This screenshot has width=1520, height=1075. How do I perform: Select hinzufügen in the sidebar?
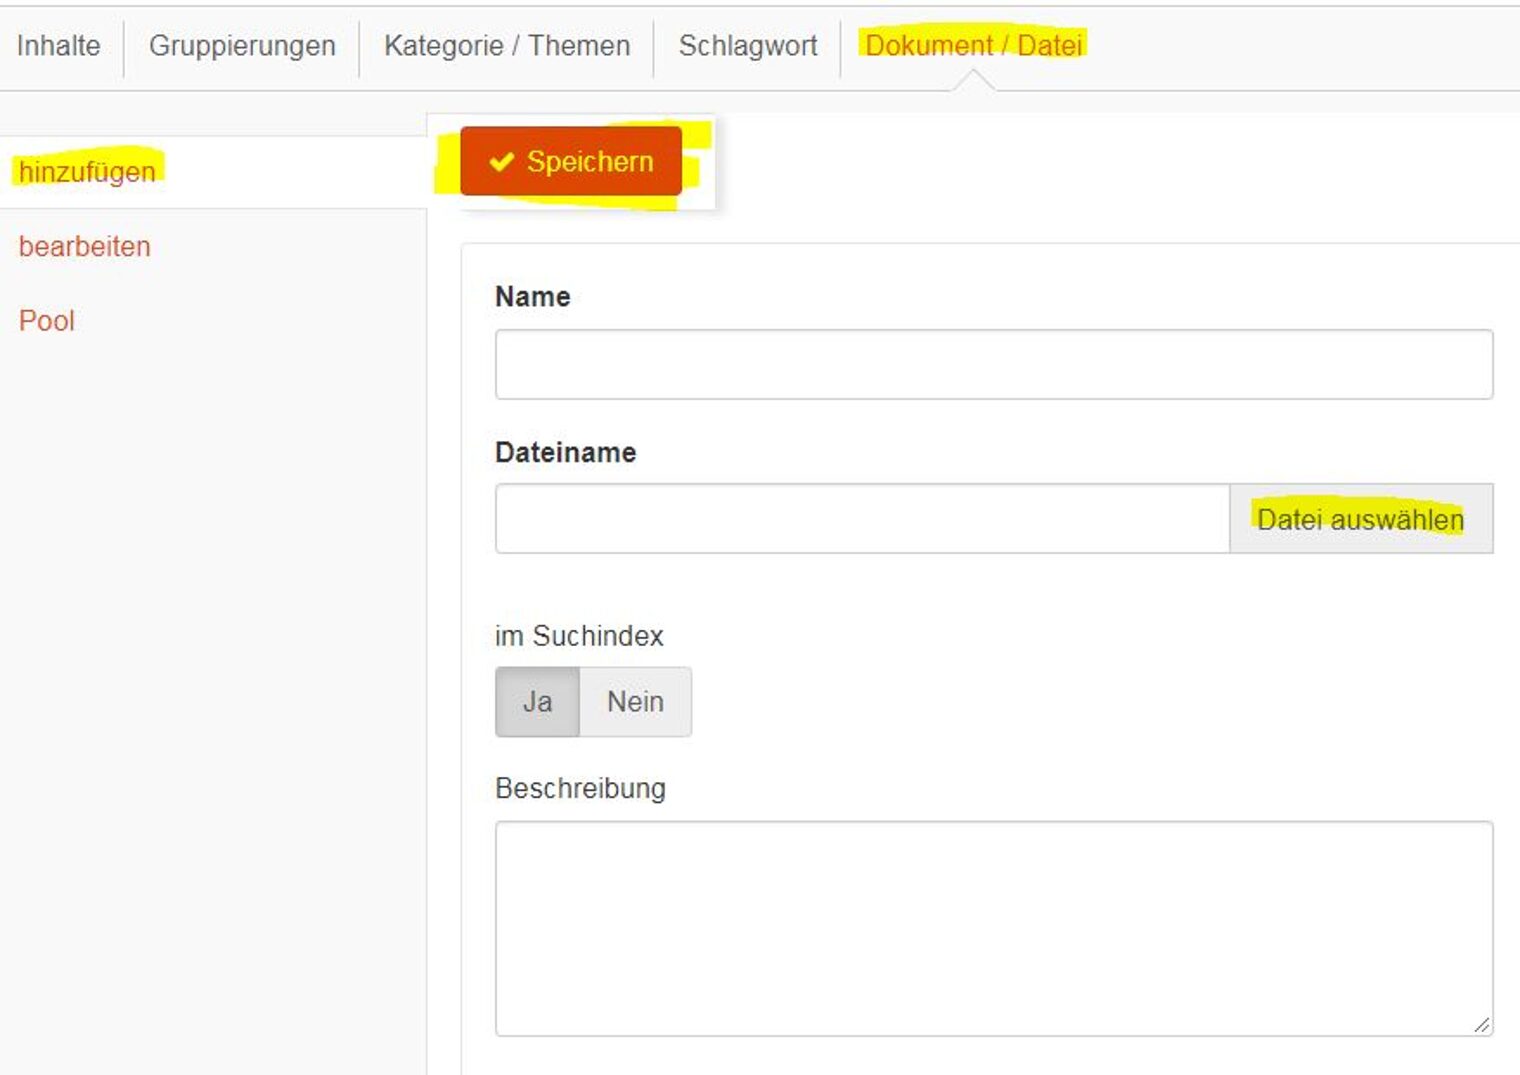coord(86,171)
